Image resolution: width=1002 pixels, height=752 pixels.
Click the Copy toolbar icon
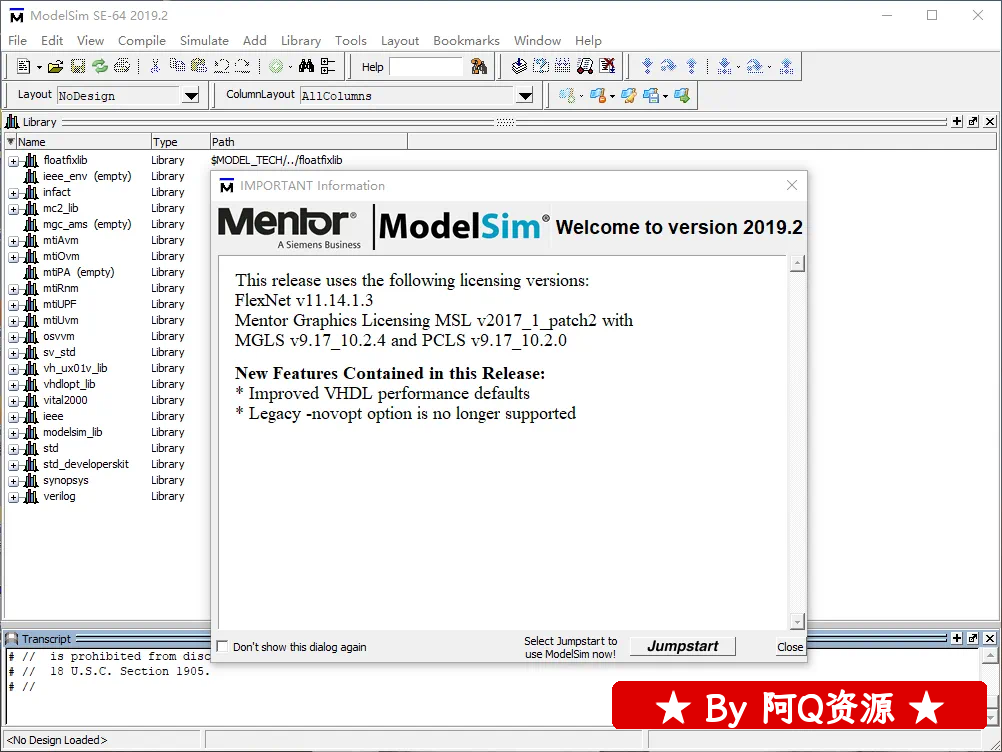point(177,66)
